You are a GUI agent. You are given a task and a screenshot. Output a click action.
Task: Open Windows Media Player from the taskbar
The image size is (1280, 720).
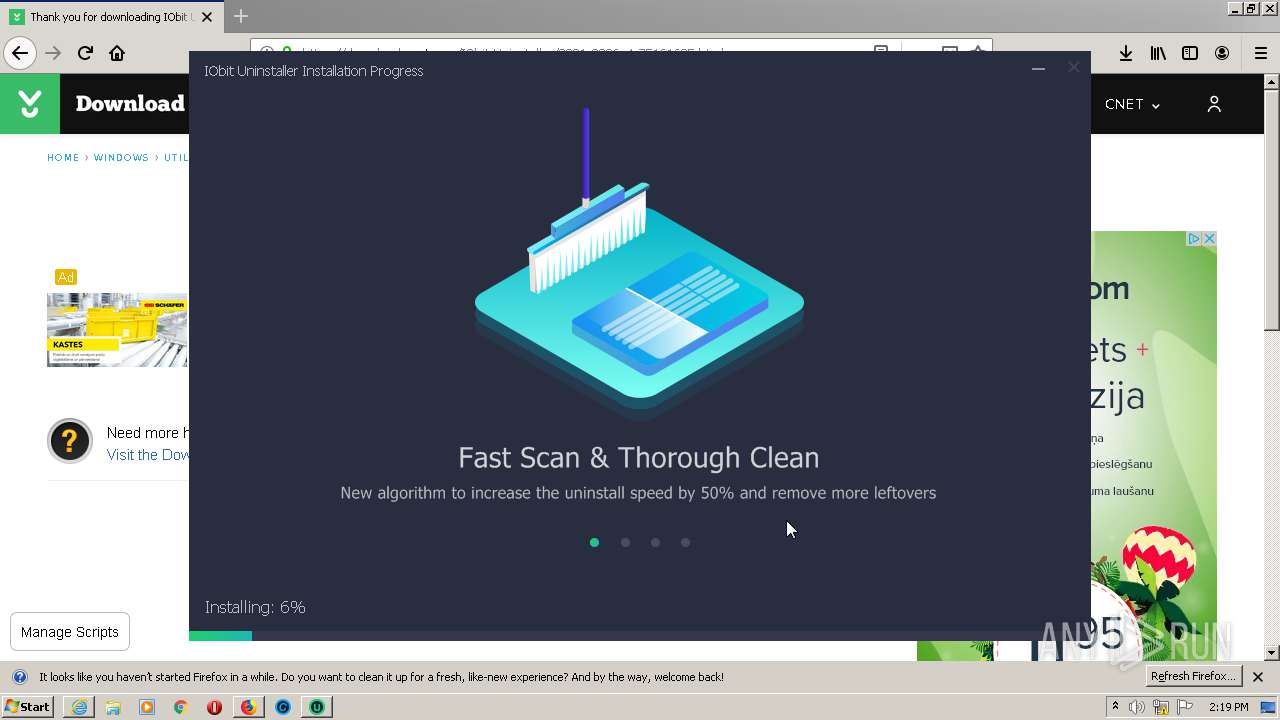[x=147, y=707]
